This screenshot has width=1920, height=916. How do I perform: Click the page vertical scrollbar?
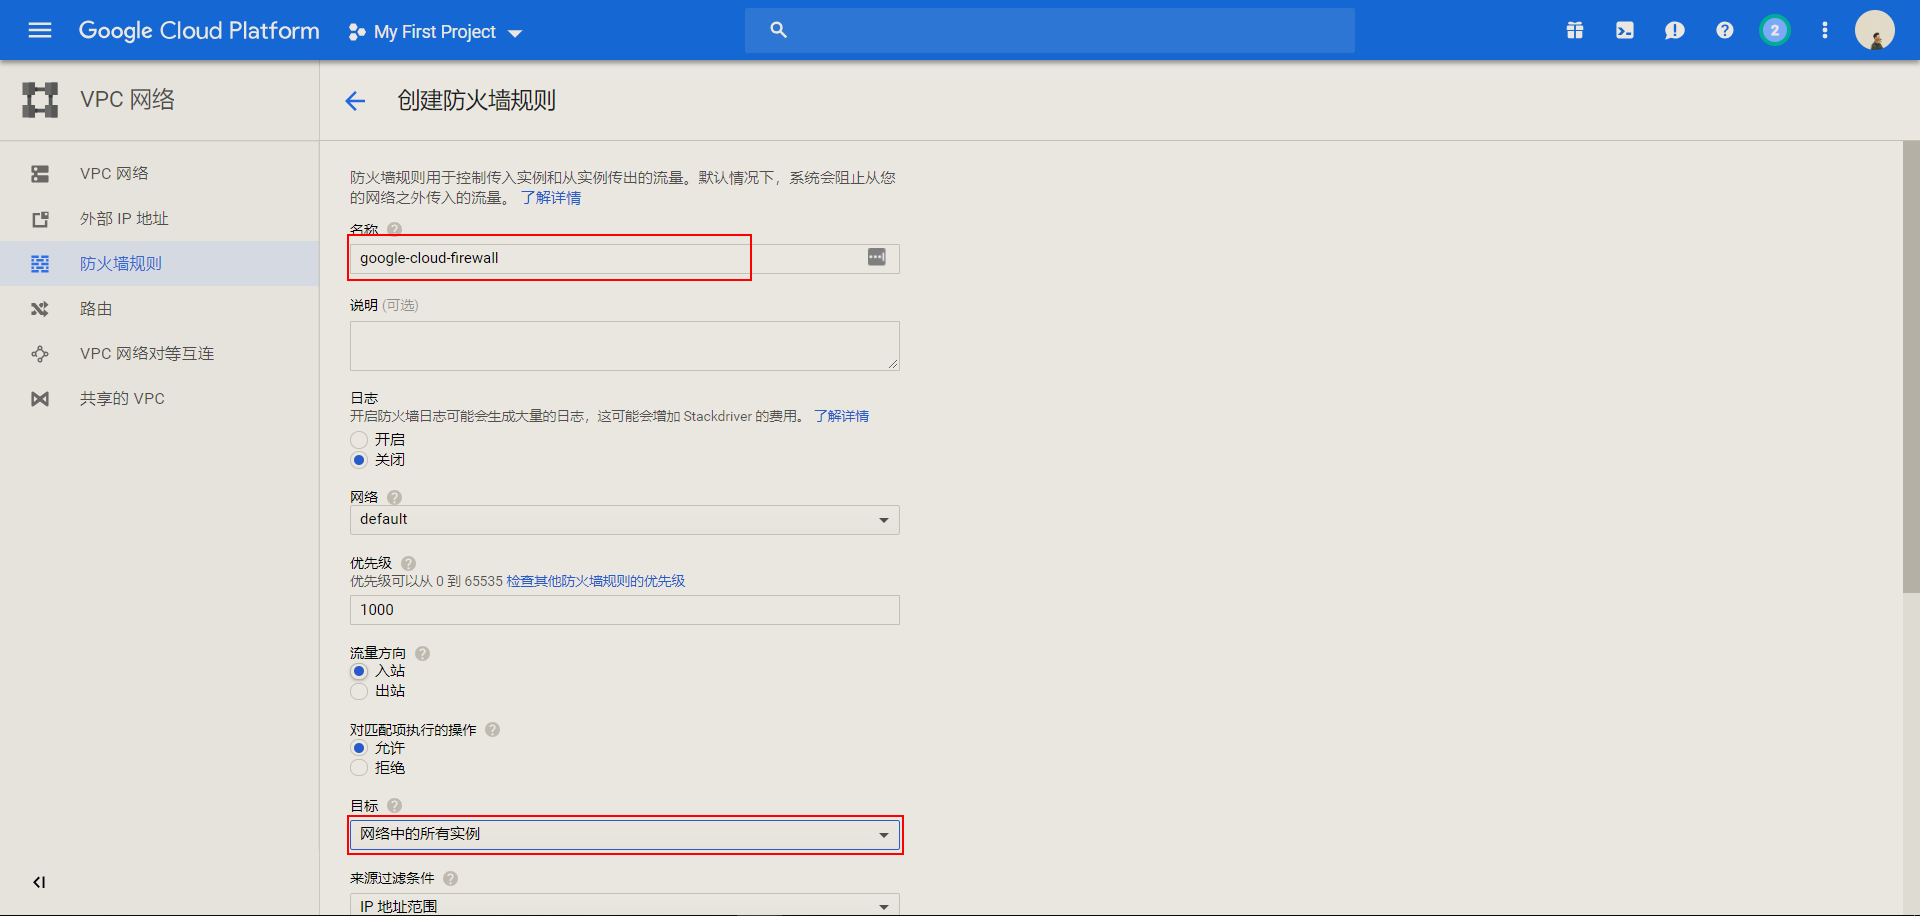pyautogui.click(x=1911, y=367)
